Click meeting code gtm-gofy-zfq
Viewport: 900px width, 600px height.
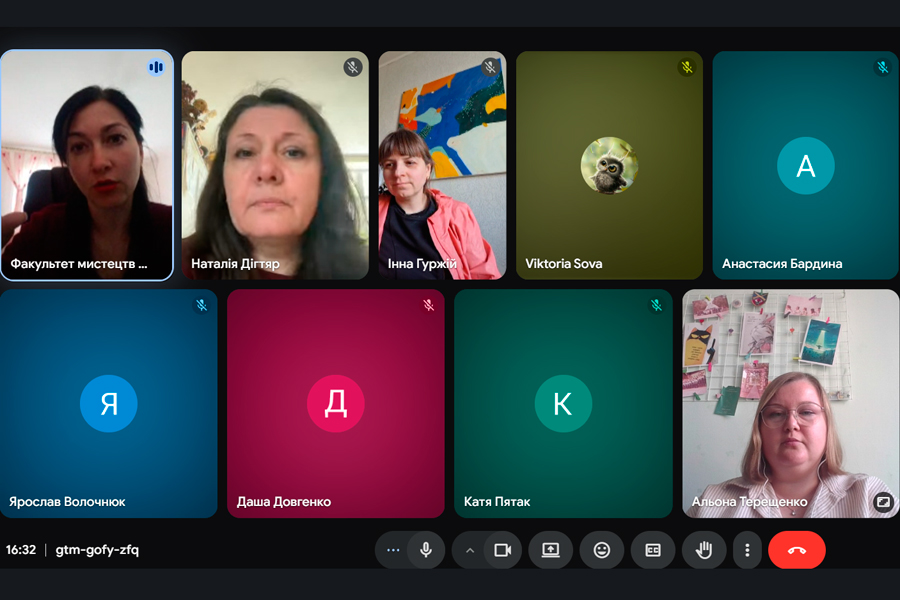coord(97,550)
